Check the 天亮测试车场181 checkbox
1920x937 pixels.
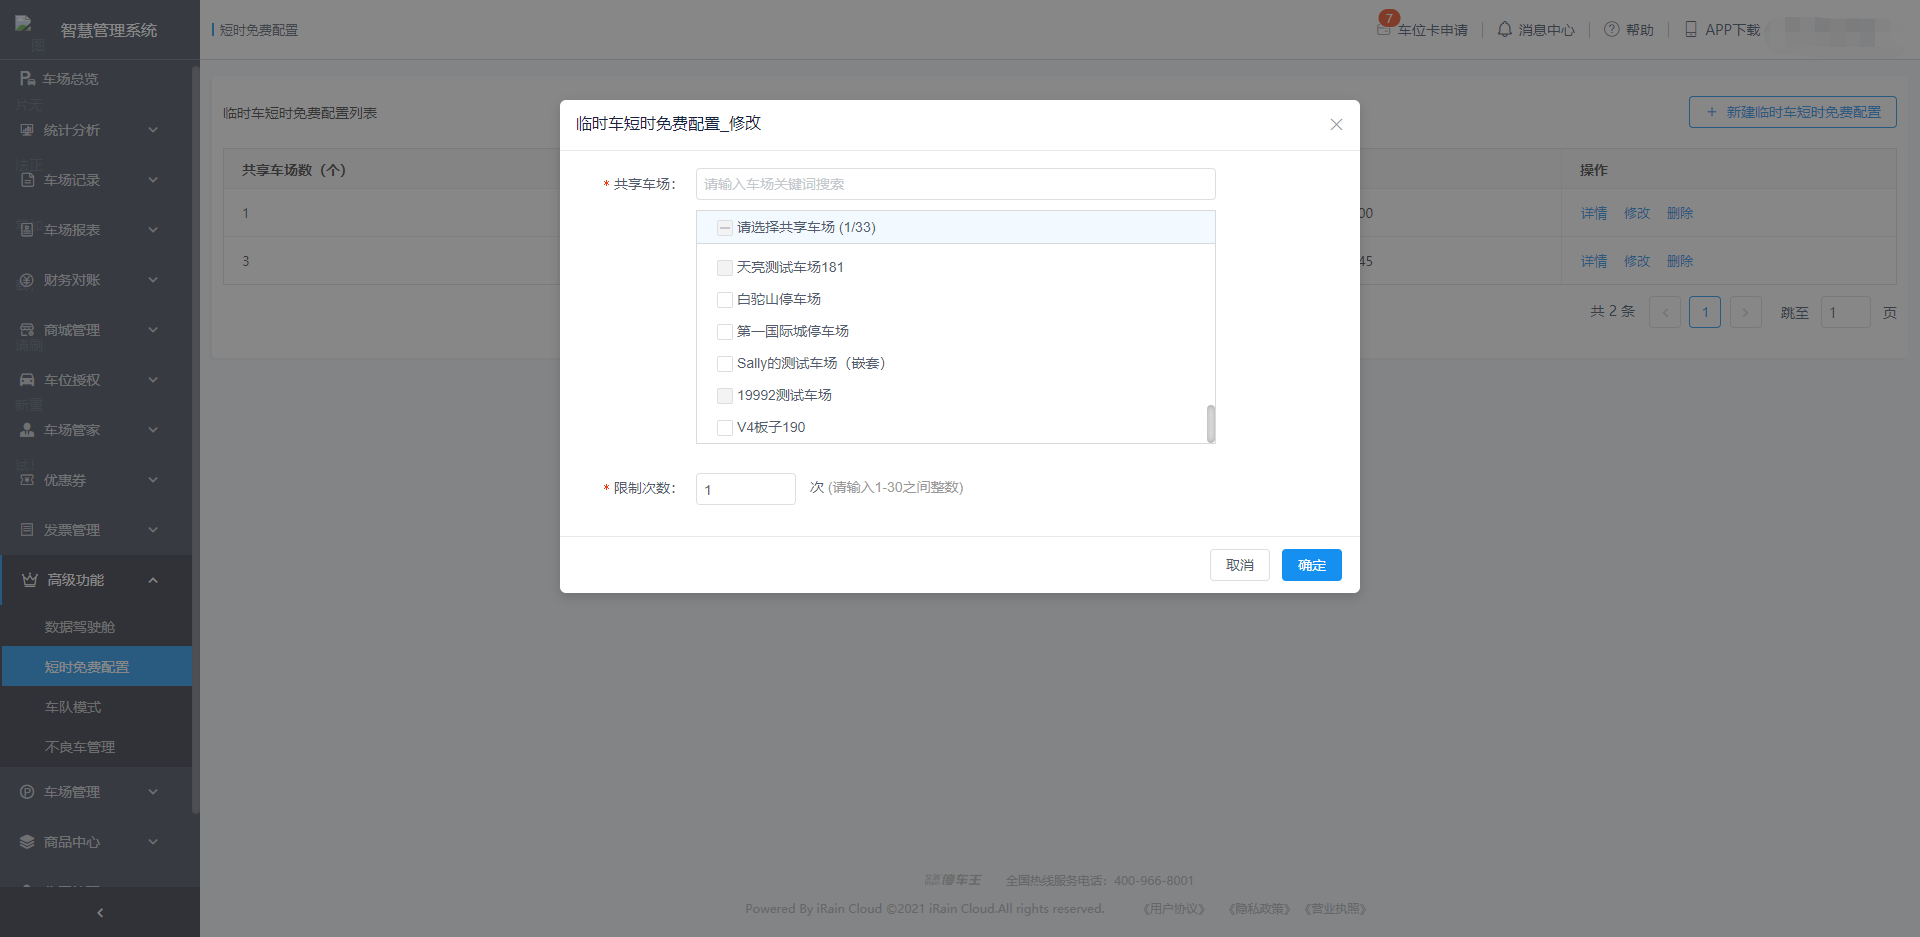725,268
